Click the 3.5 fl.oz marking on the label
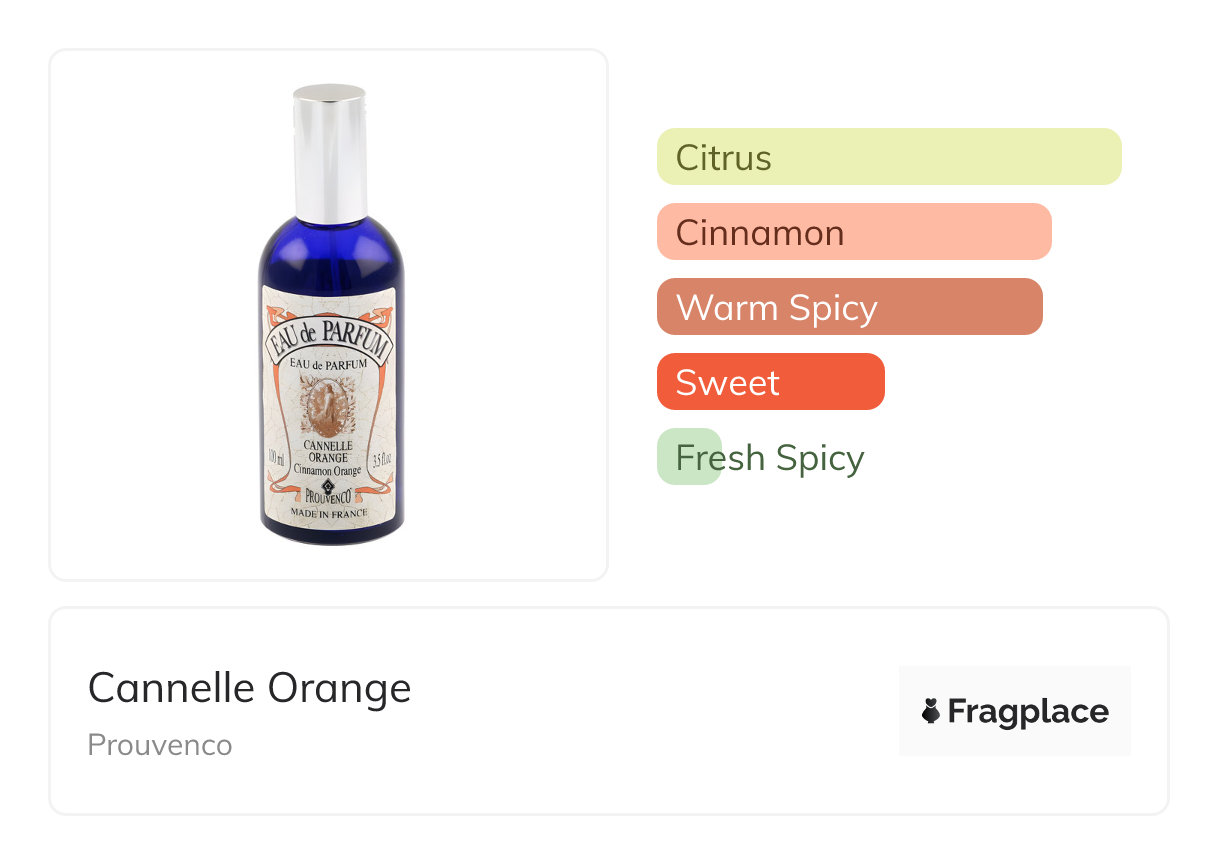 [x=381, y=461]
